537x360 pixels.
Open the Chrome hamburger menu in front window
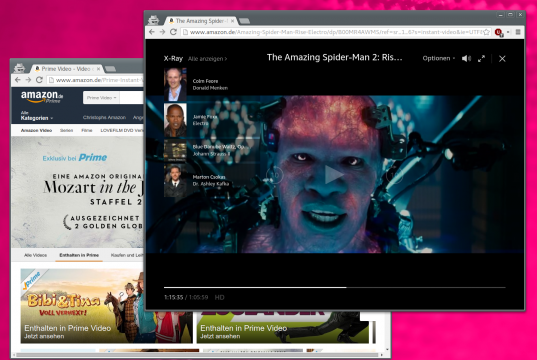(x=518, y=32)
